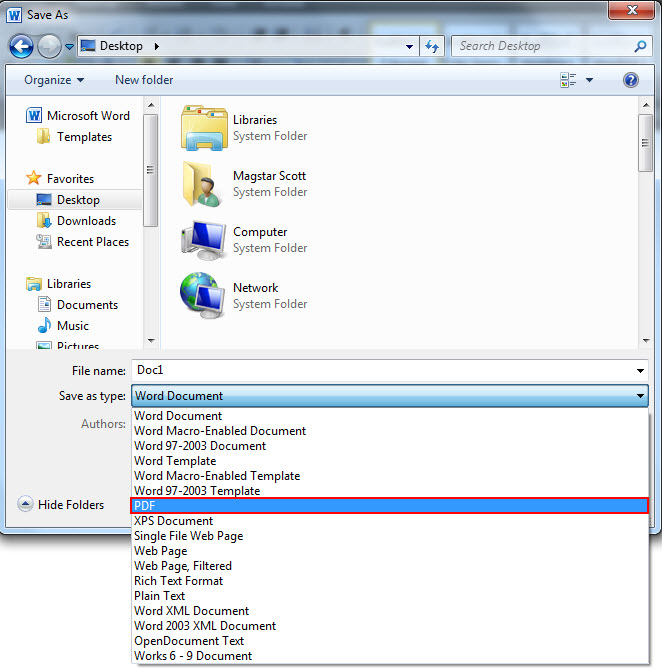This screenshot has width=662, height=668.
Task: Choose Word XML Document option
Action: tap(390, 610)
